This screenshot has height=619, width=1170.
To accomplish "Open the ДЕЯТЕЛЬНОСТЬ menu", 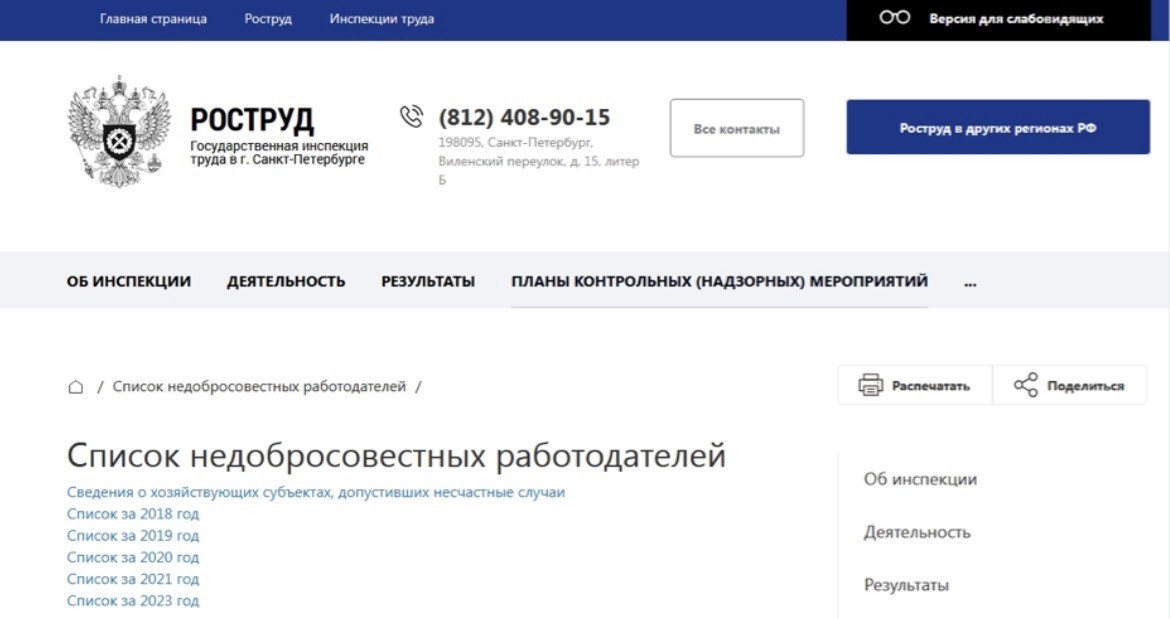I will [286, 281].
